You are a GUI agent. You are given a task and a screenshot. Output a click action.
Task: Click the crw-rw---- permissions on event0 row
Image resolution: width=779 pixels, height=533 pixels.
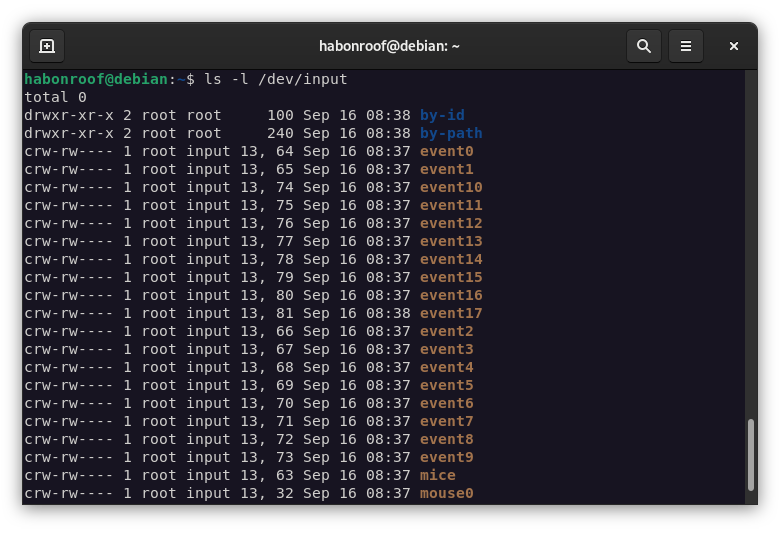[x=69, y=151]
